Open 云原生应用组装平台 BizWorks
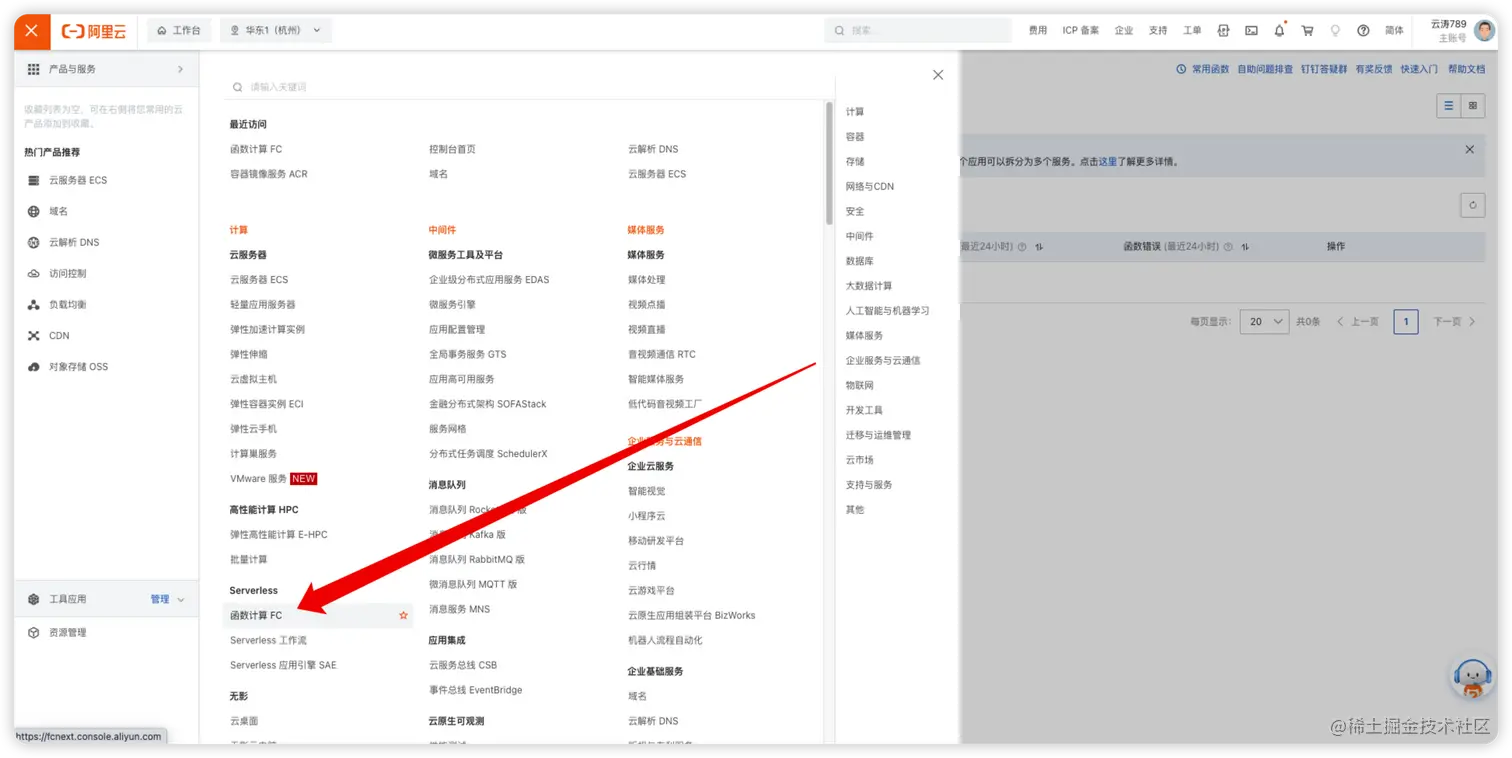This screenshot has width=1512, height=758. click(x=691, y=616)
